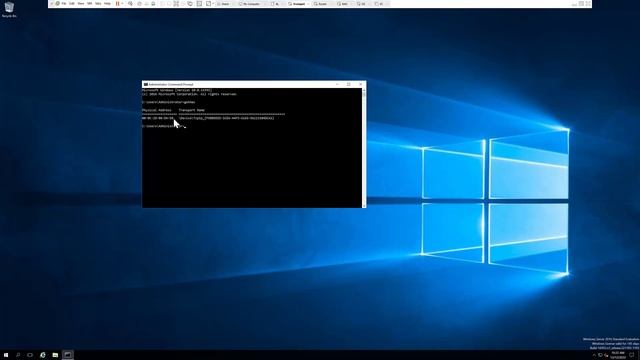Viewport: 640px width, 360px height.
Task: Minimize the Command Prompt window
Action: point(337,84)
